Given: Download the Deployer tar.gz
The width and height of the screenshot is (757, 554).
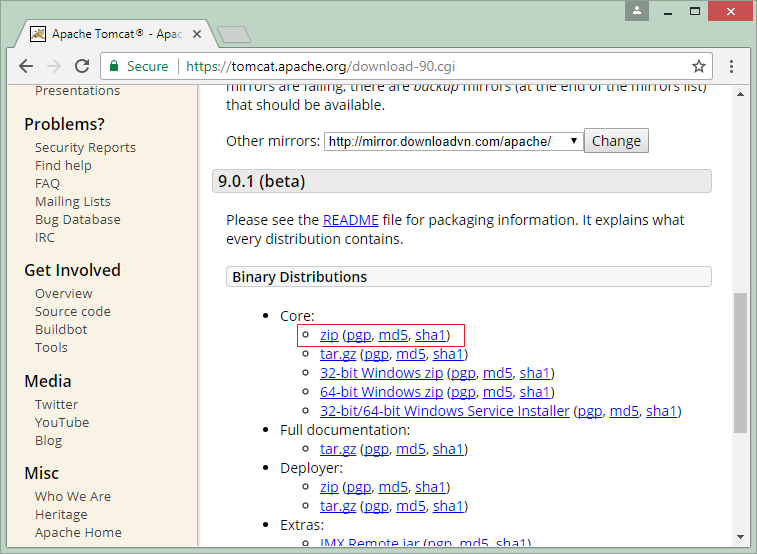Looking at the screenshot, I should click(x=338, y=506).
